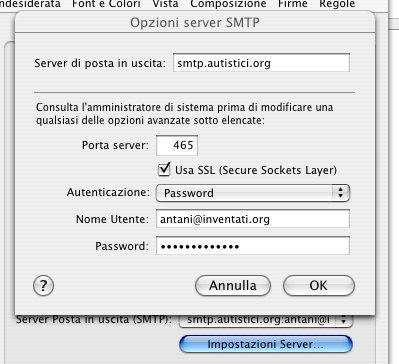Click the Annulla button

pyautogui.click(x=233, y=286)
